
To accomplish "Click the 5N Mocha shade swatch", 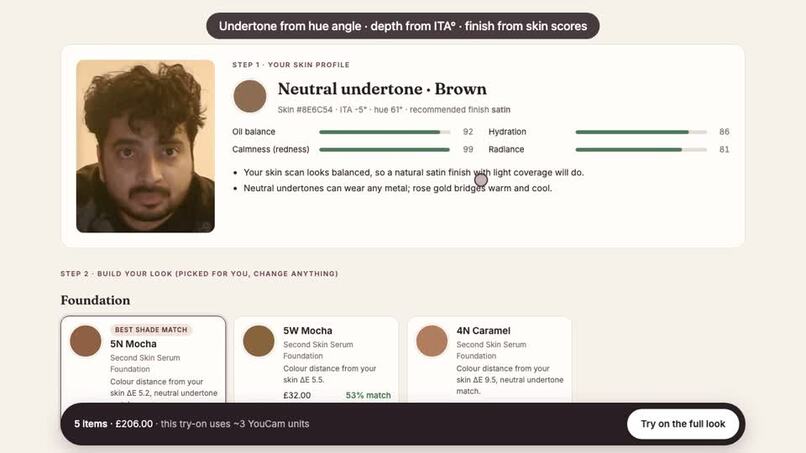I will pos(85,340).
